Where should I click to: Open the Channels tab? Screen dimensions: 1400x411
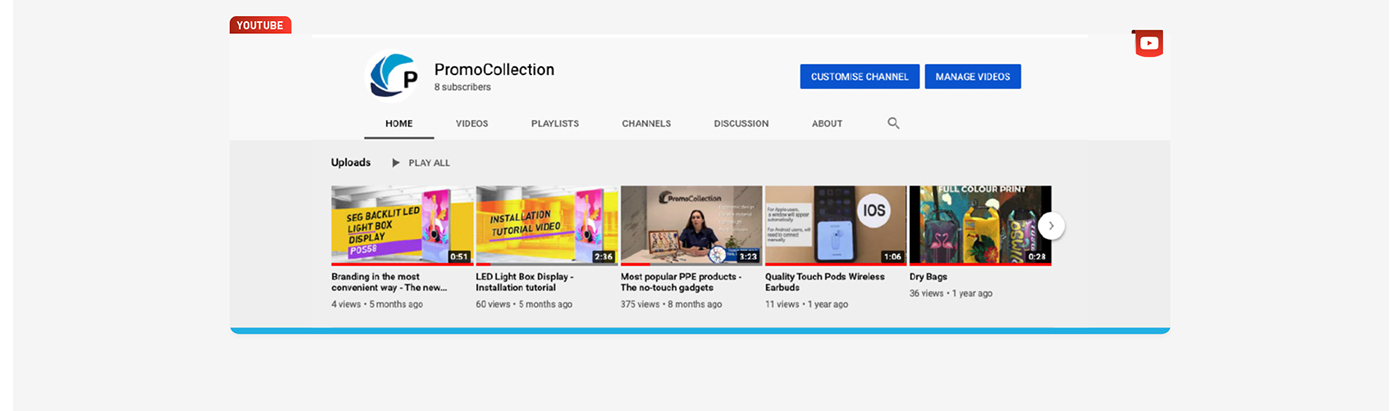click(x=646, y=124)
